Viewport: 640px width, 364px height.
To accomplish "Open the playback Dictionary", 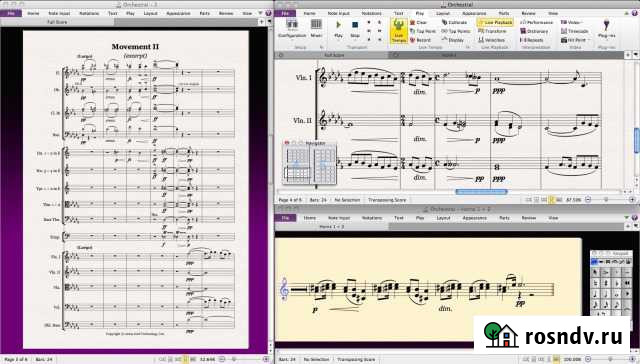I will 534,31.
